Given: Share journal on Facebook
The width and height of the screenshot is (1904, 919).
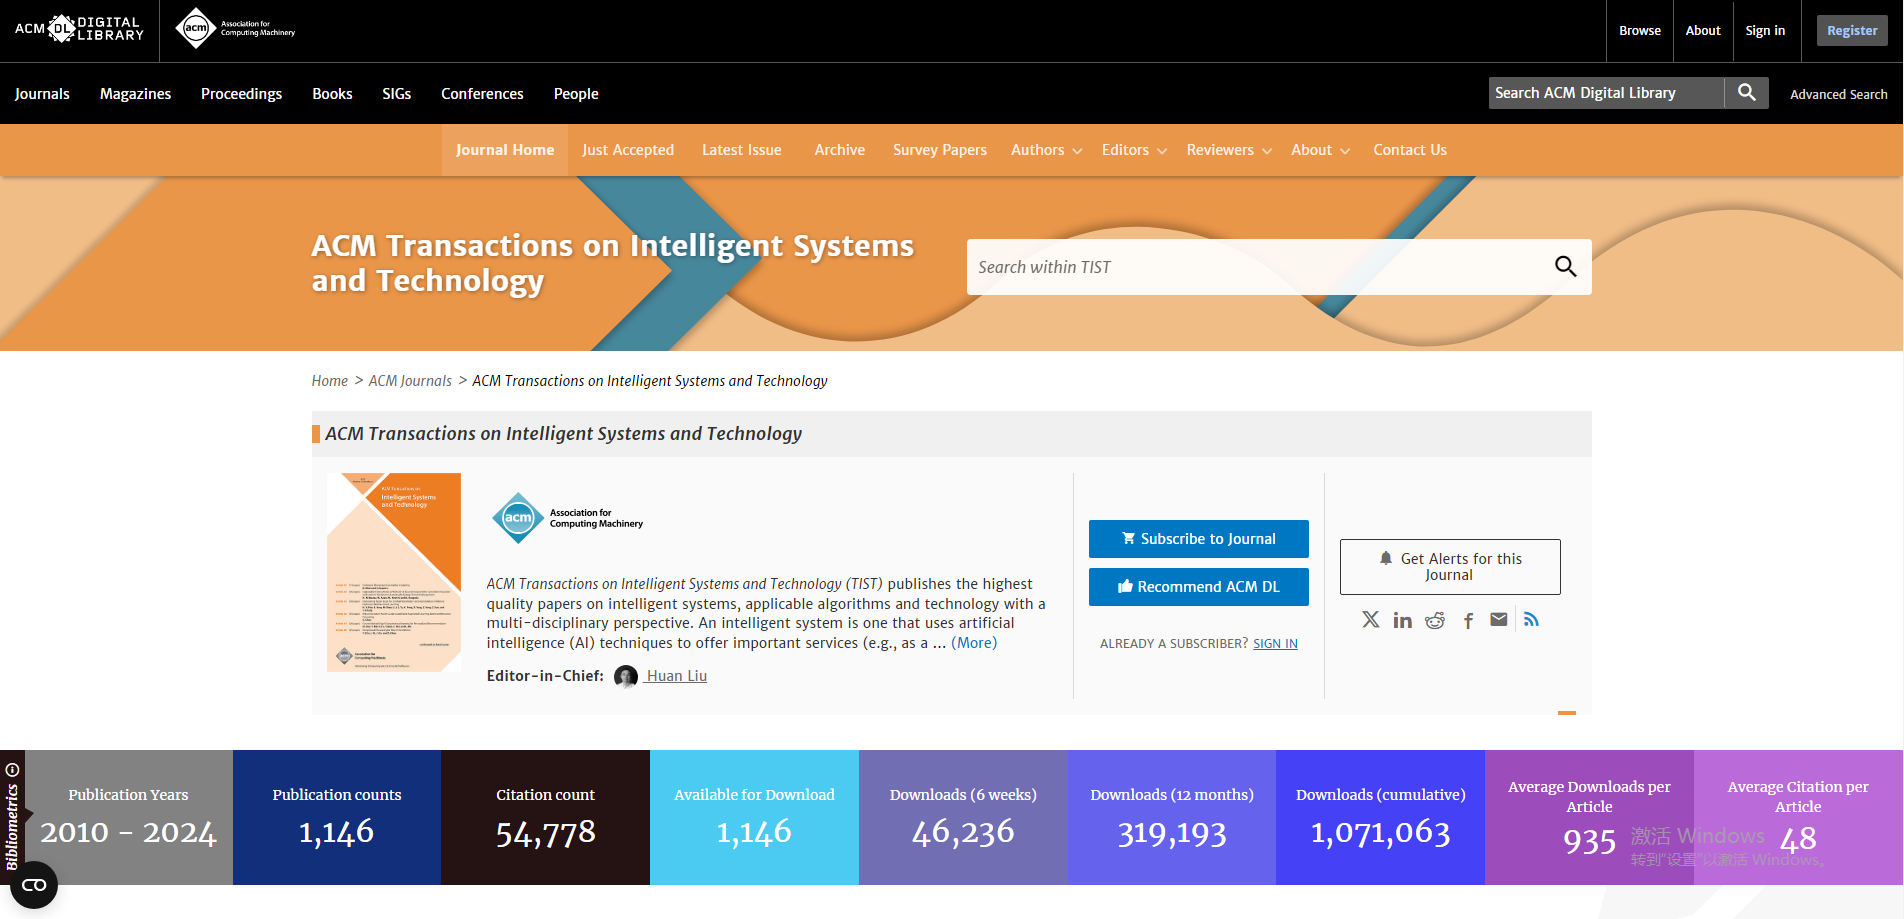Looking at the screenshot, I should [1468, 621].
